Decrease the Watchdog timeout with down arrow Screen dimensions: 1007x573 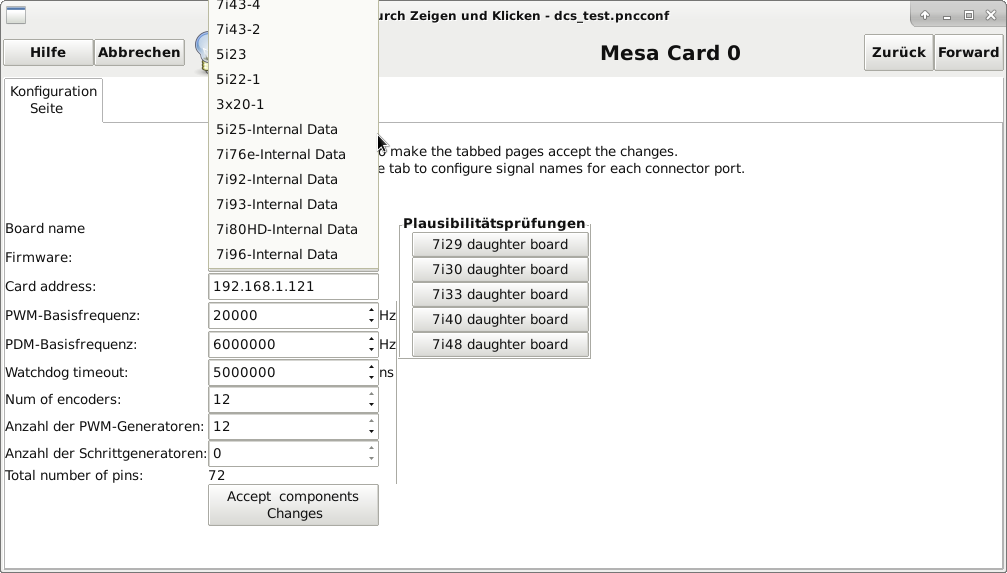(x=371, y=378)
